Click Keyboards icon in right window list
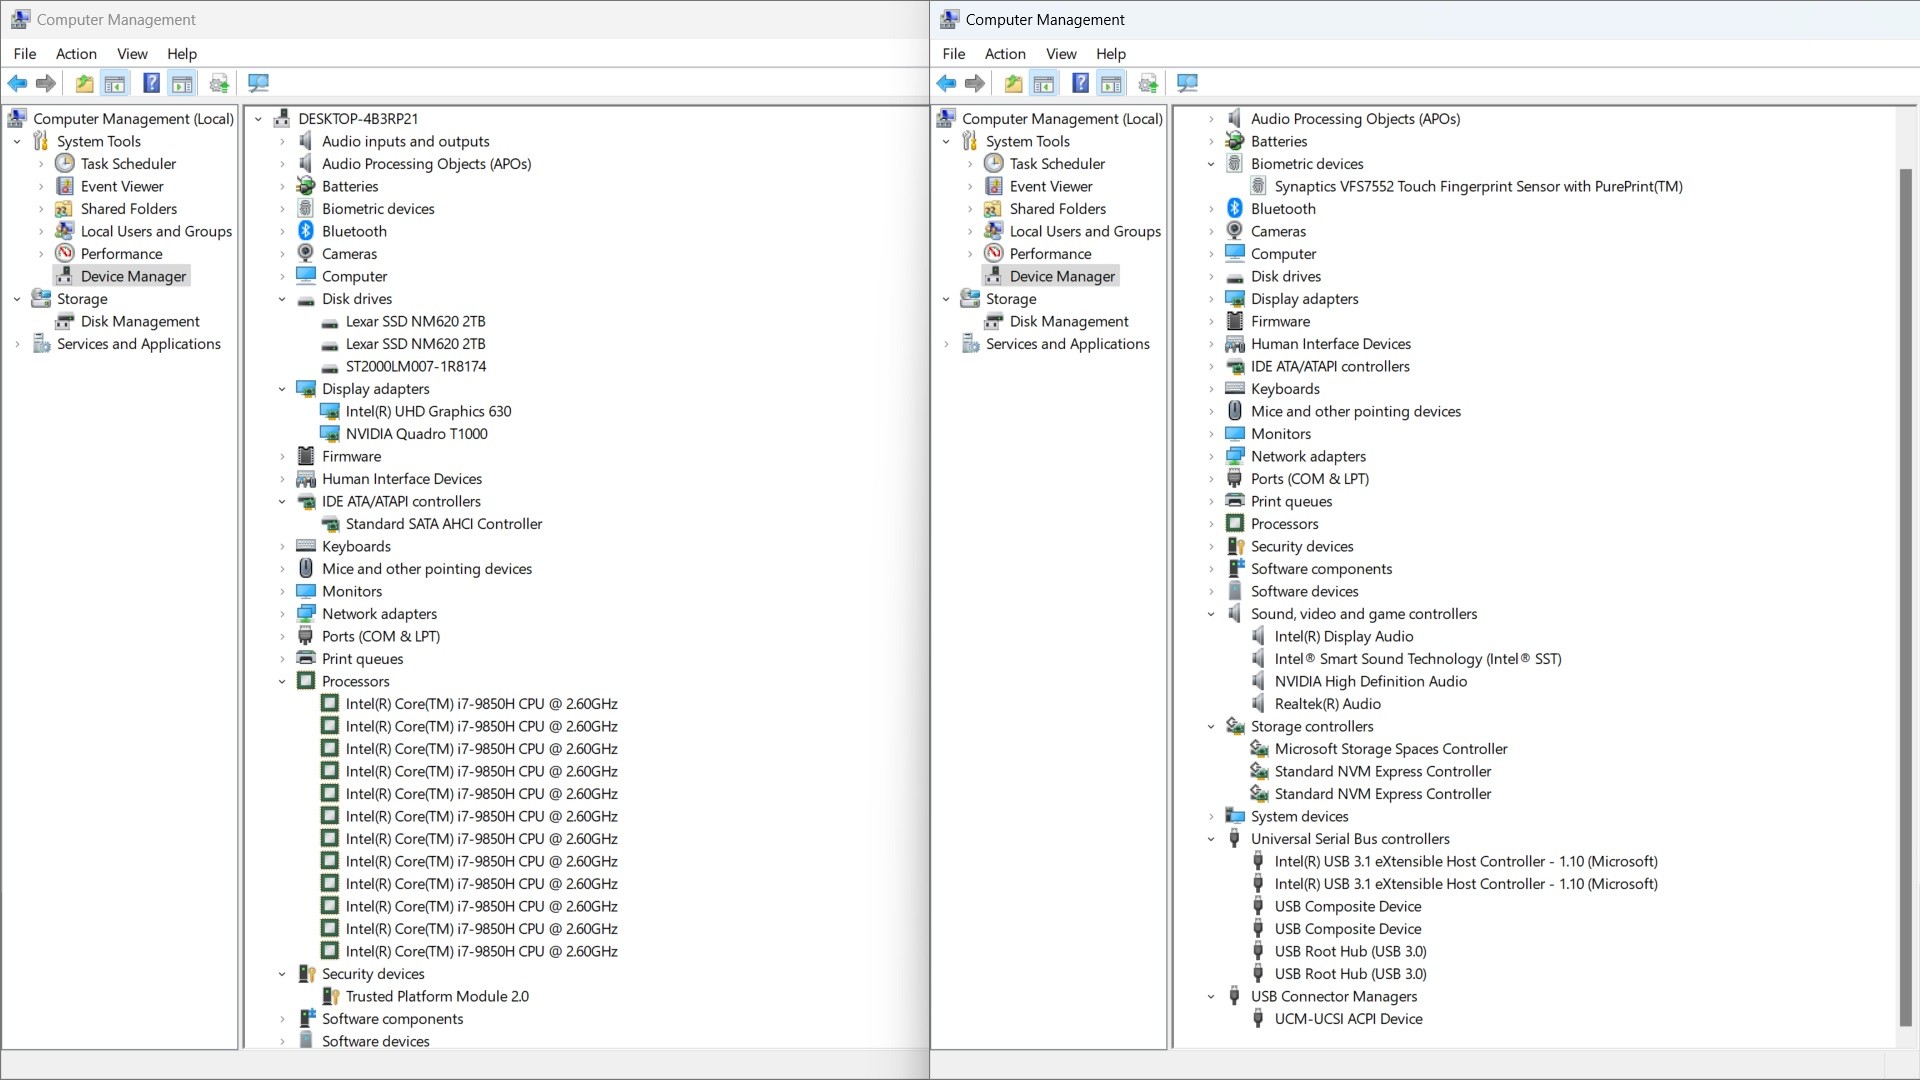The image size is (1920, 1080). coord(1235,388)
